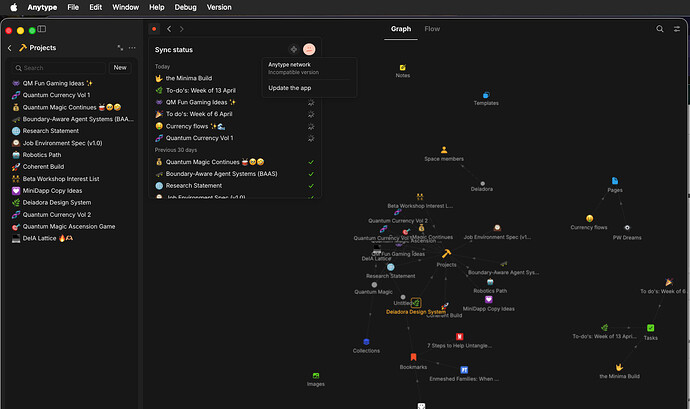
Task: Open the File menu
Action: tap(73, 7)
